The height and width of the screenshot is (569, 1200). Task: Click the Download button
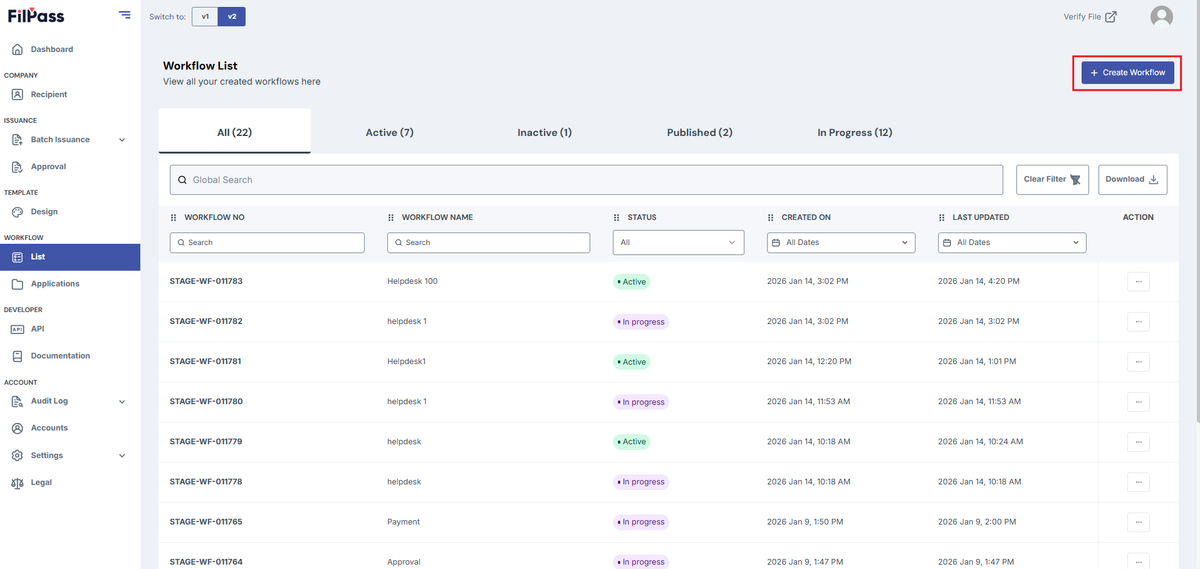pos(1132,180)
